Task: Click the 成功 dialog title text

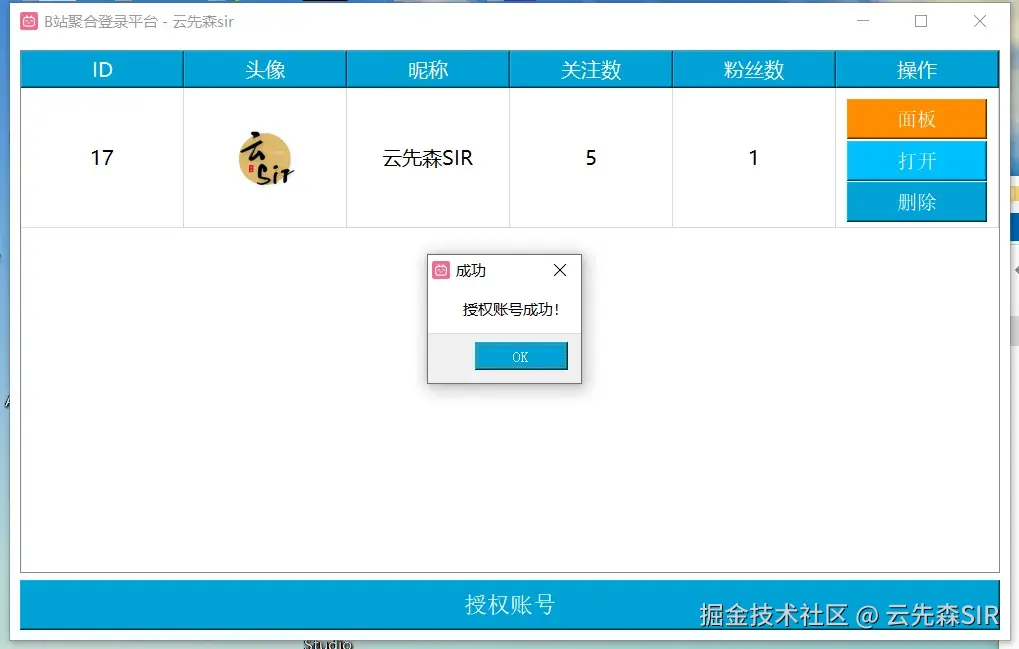Action: 471,270
